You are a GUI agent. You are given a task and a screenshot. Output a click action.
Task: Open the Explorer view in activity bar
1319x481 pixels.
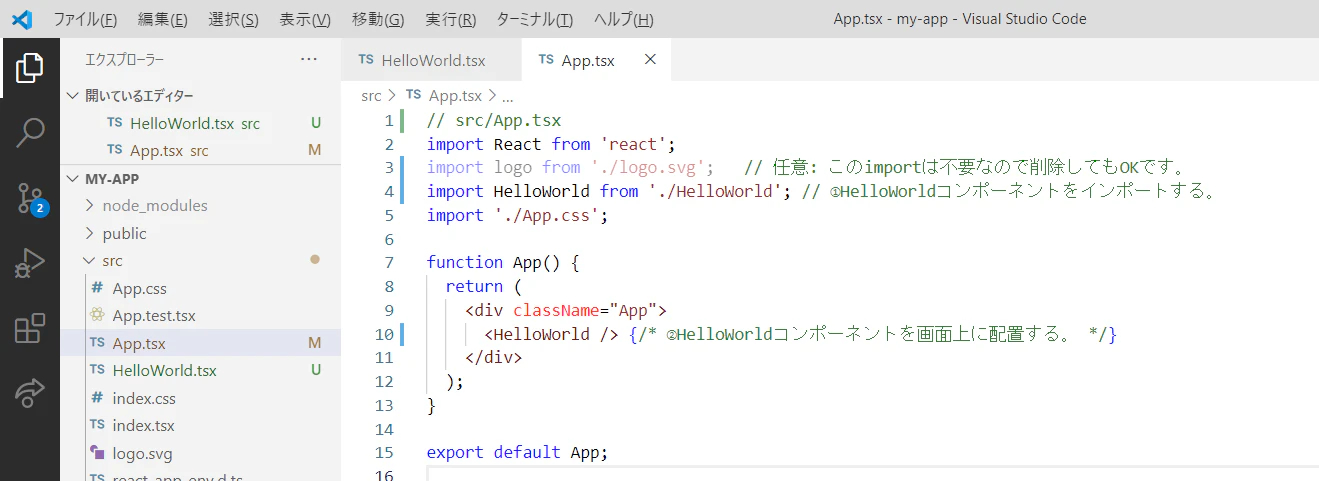coord(30,68)
